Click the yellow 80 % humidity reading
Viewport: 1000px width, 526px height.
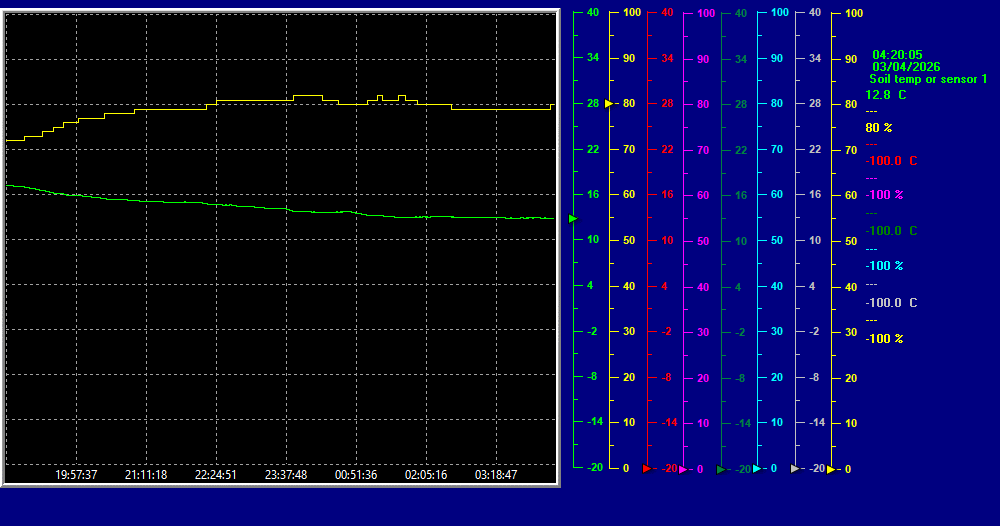tap(879, 128)
